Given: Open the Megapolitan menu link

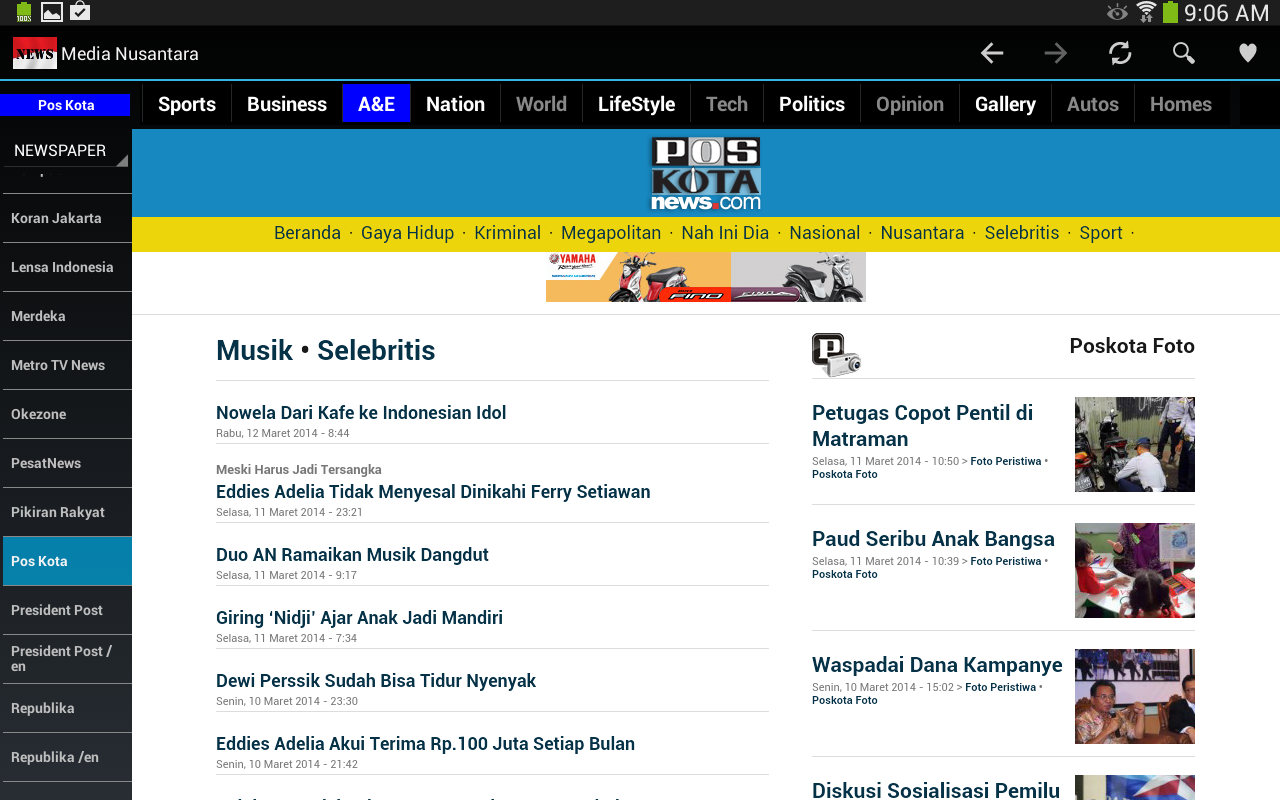Looking at the screenshot, I should click(611, 233).
